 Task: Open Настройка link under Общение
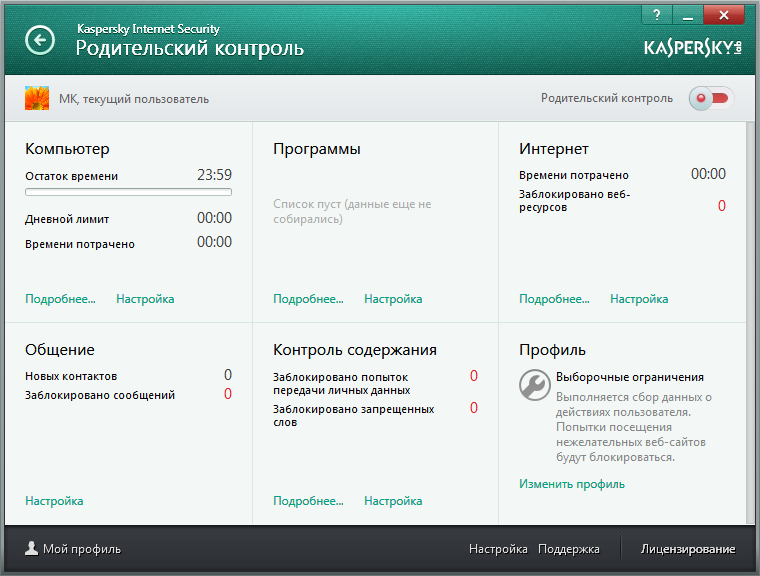tap(54, 501)
